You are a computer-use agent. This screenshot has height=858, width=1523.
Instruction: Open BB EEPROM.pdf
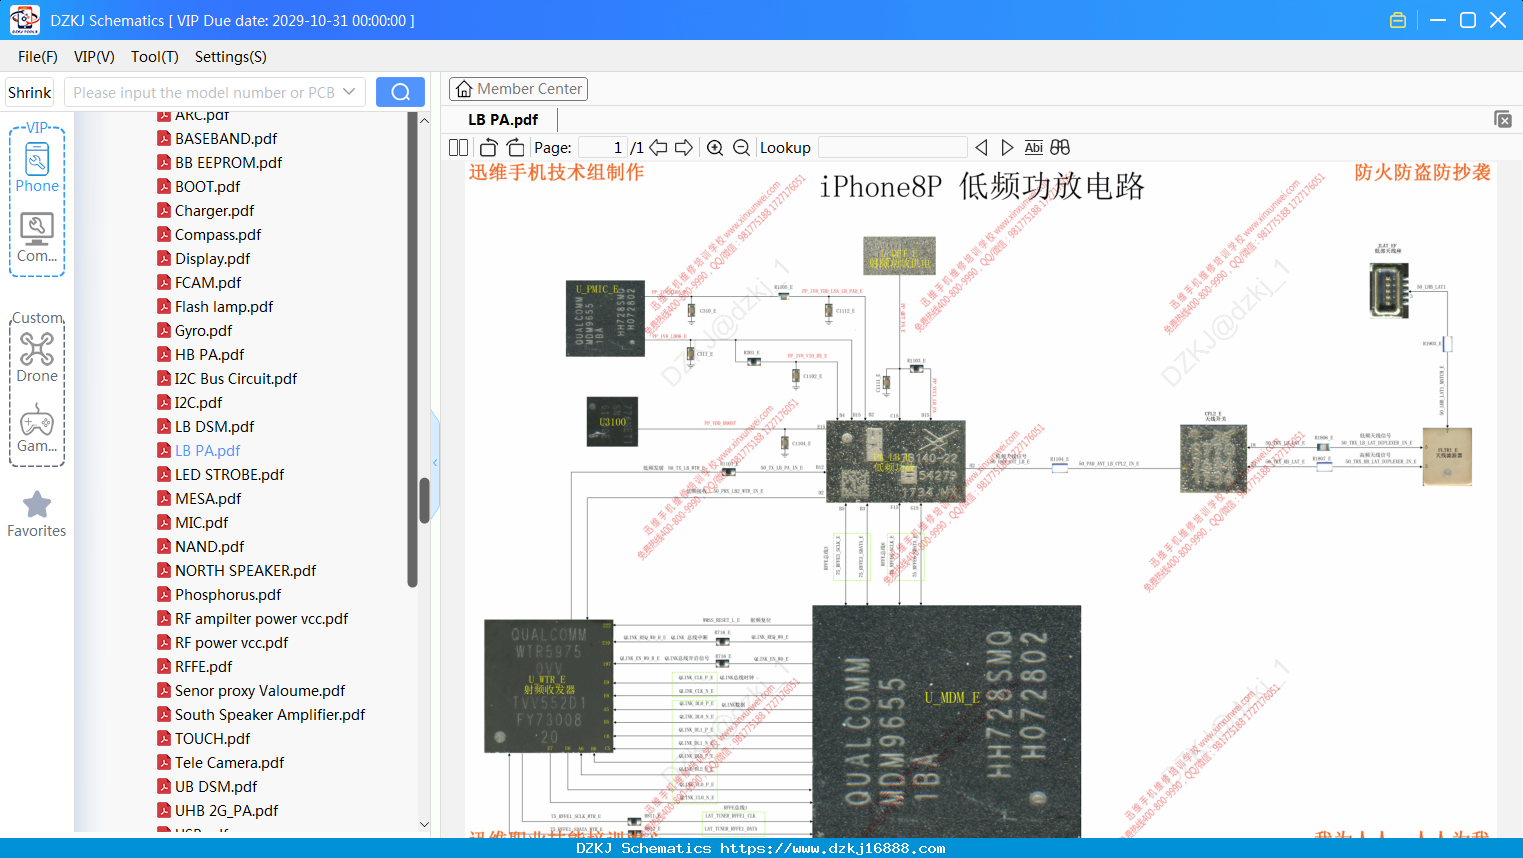(x=228, y=162)
